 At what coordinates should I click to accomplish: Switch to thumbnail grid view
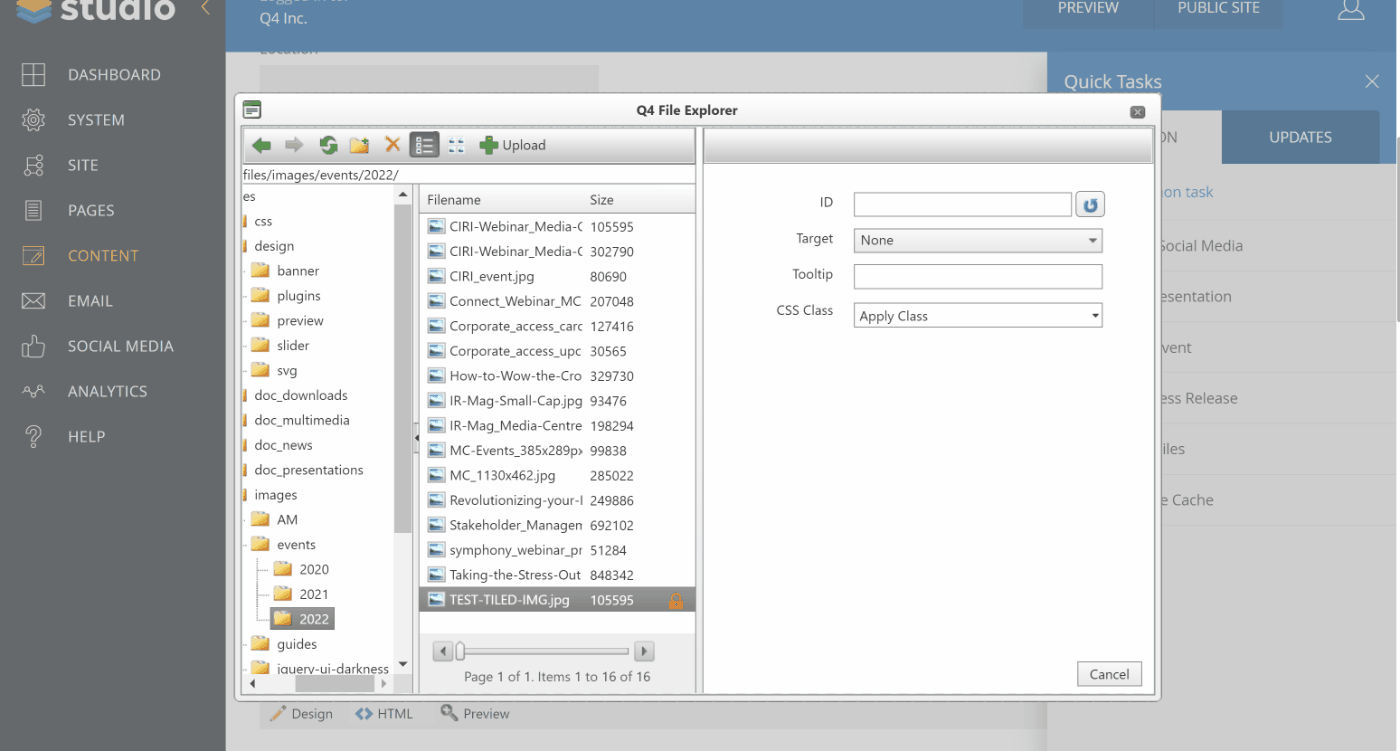point(456,145)
